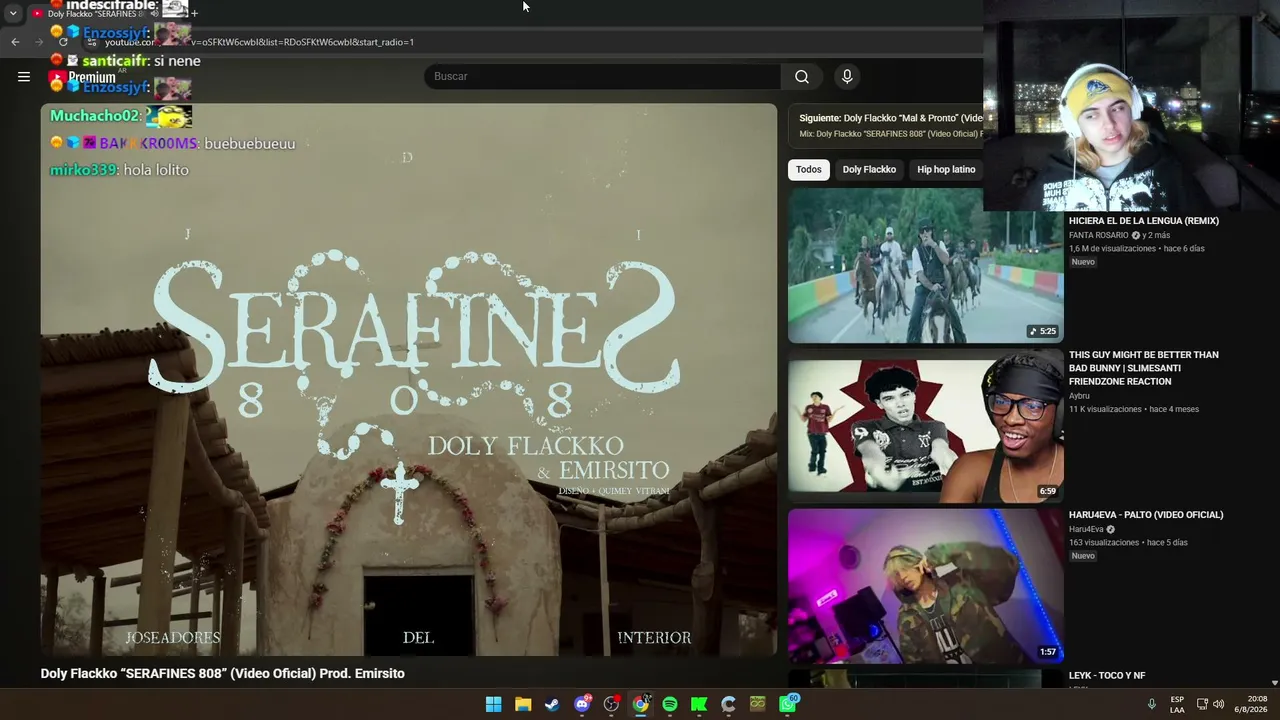Click the magnifier search button

tap(802, 77)
